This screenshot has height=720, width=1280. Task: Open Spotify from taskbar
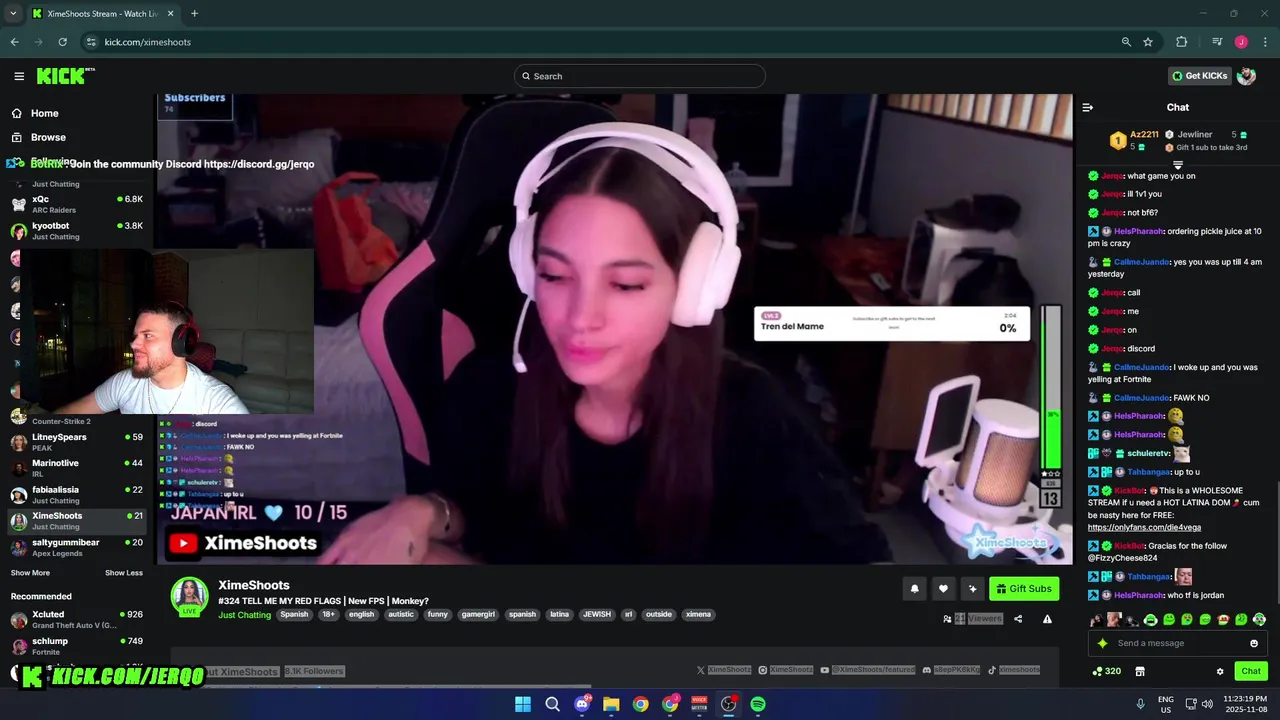click(x=758, y=704)
